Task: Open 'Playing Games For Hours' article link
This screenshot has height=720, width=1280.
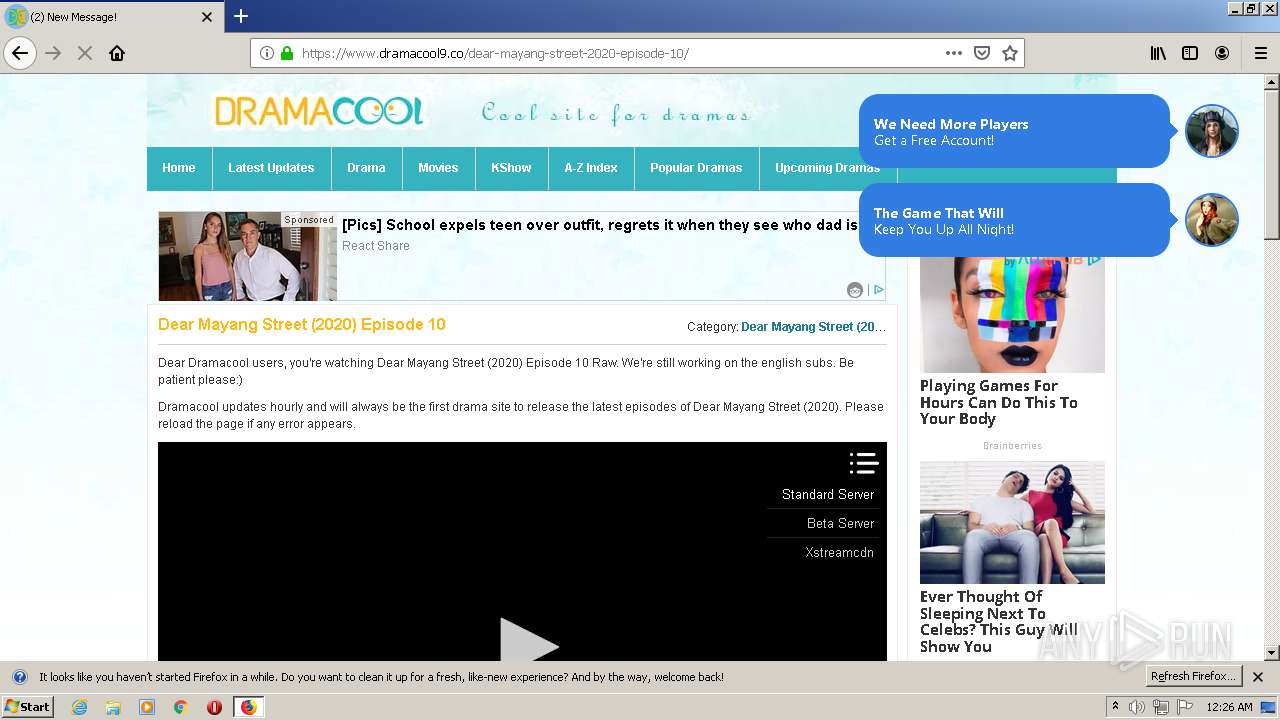Action: [x=999, y=402]
